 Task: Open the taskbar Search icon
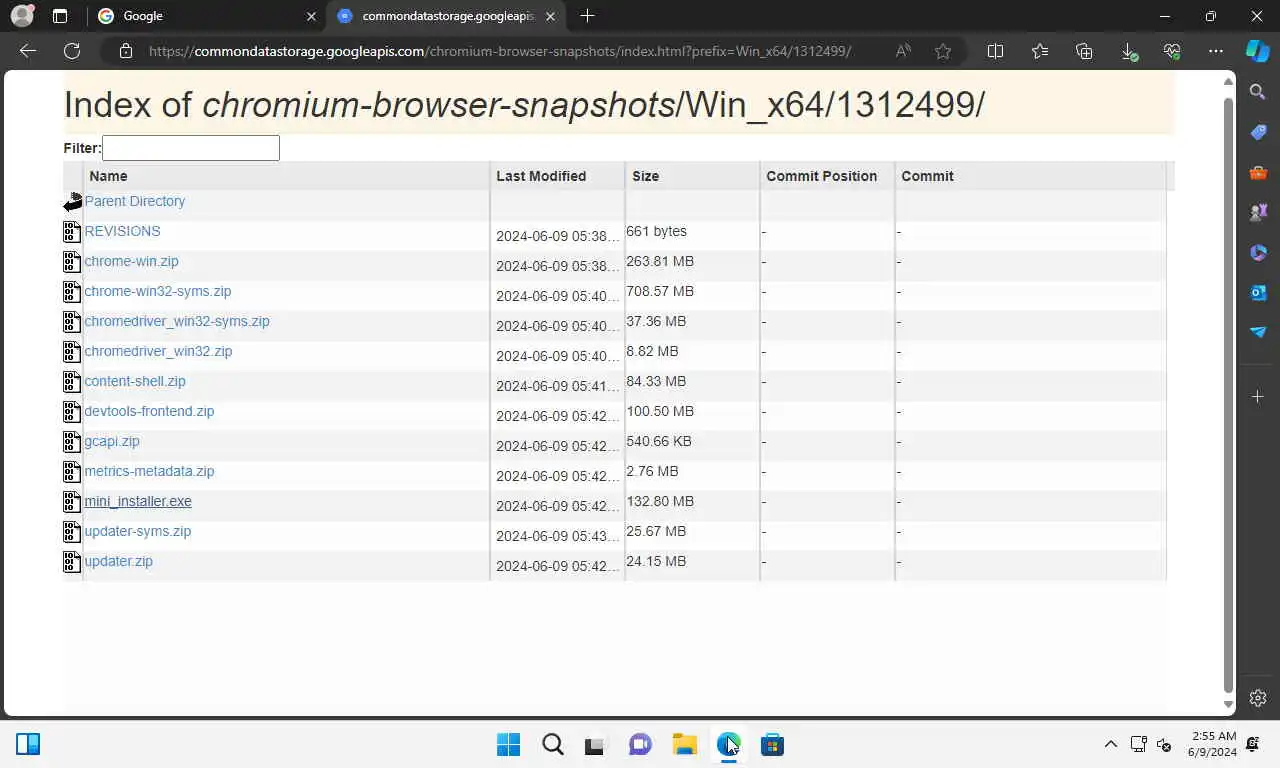point(552,745)
